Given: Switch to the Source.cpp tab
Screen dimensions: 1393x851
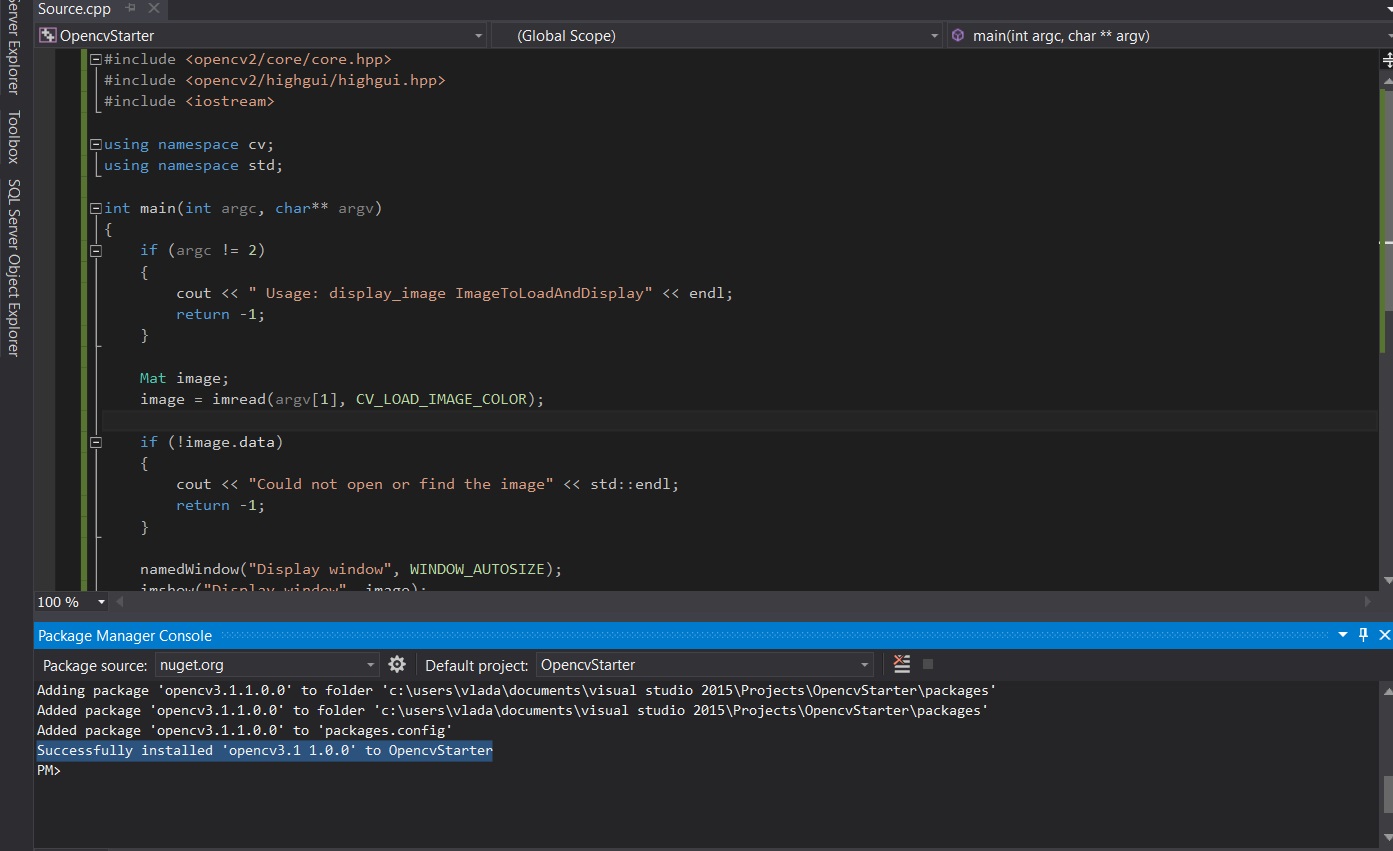Looking at the screenshot, I should click(73, 9).
